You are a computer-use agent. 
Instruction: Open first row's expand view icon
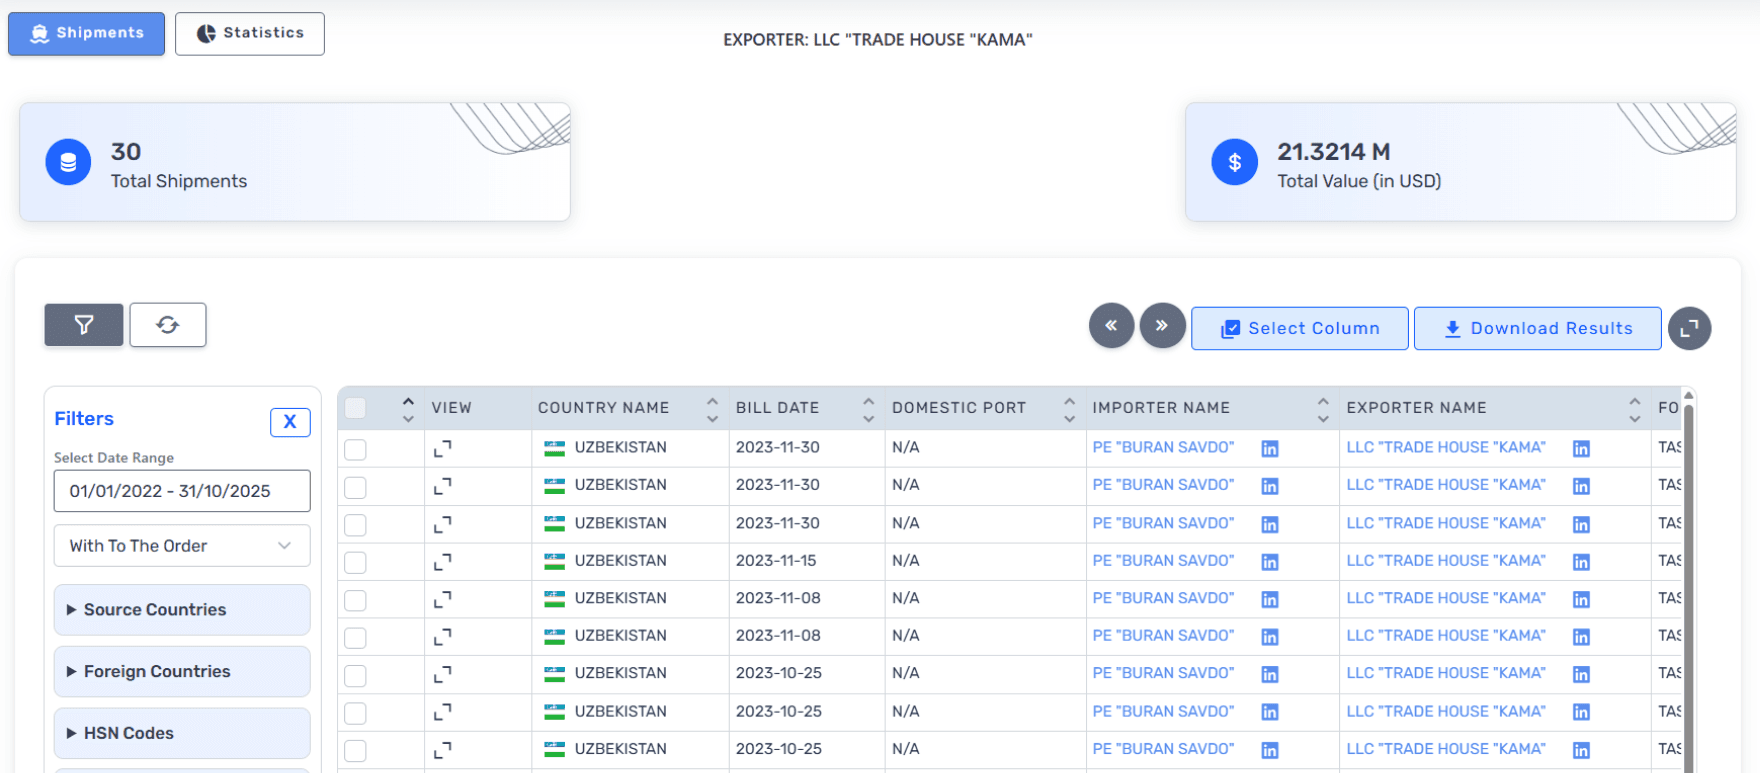(443, 449)
